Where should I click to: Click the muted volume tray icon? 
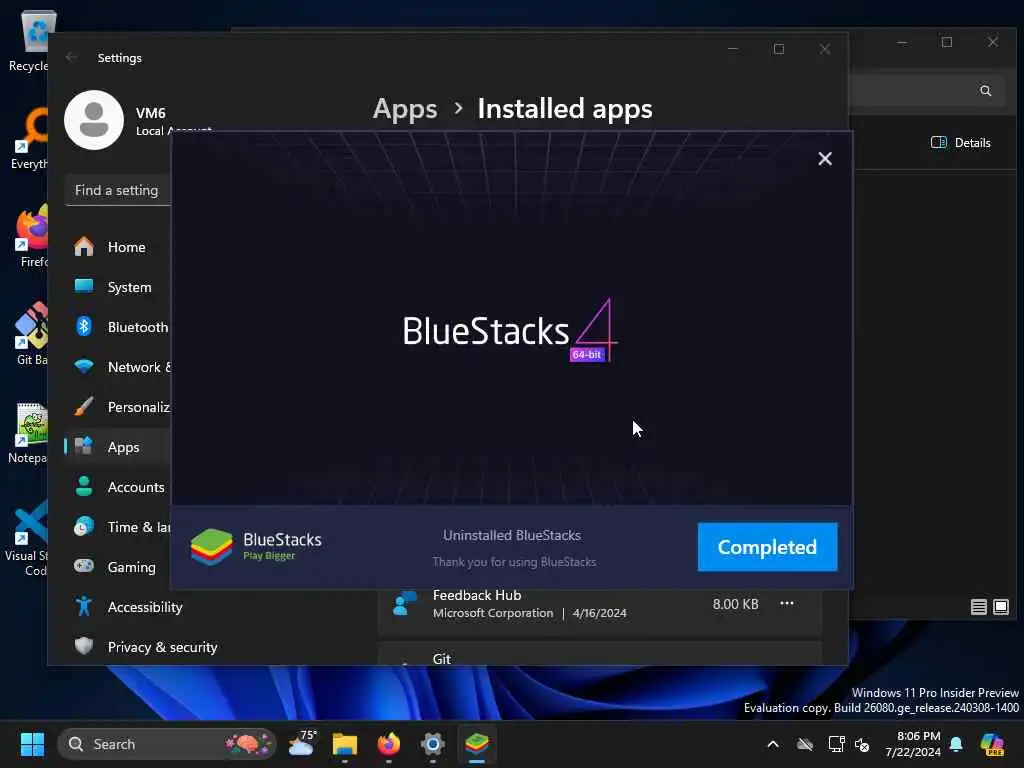click(x=863, y=744)
